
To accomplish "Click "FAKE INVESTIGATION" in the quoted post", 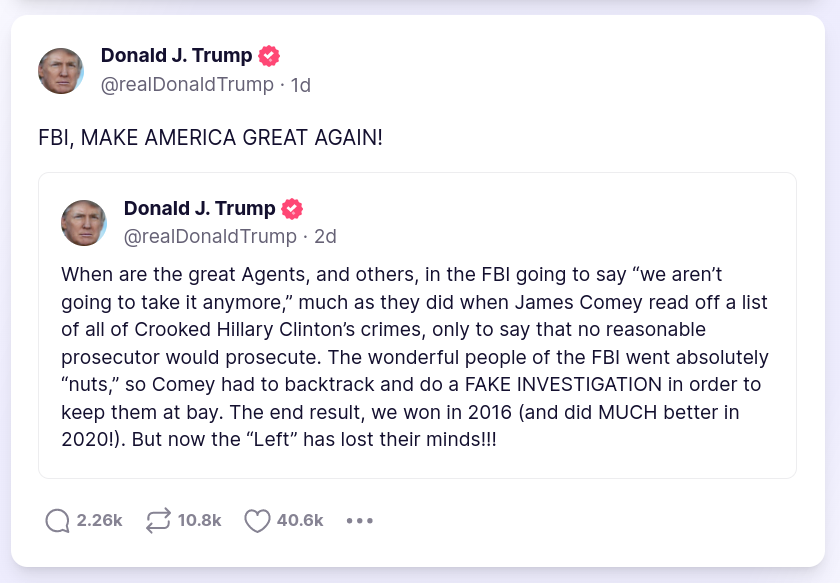I will (x=577, y=385).
